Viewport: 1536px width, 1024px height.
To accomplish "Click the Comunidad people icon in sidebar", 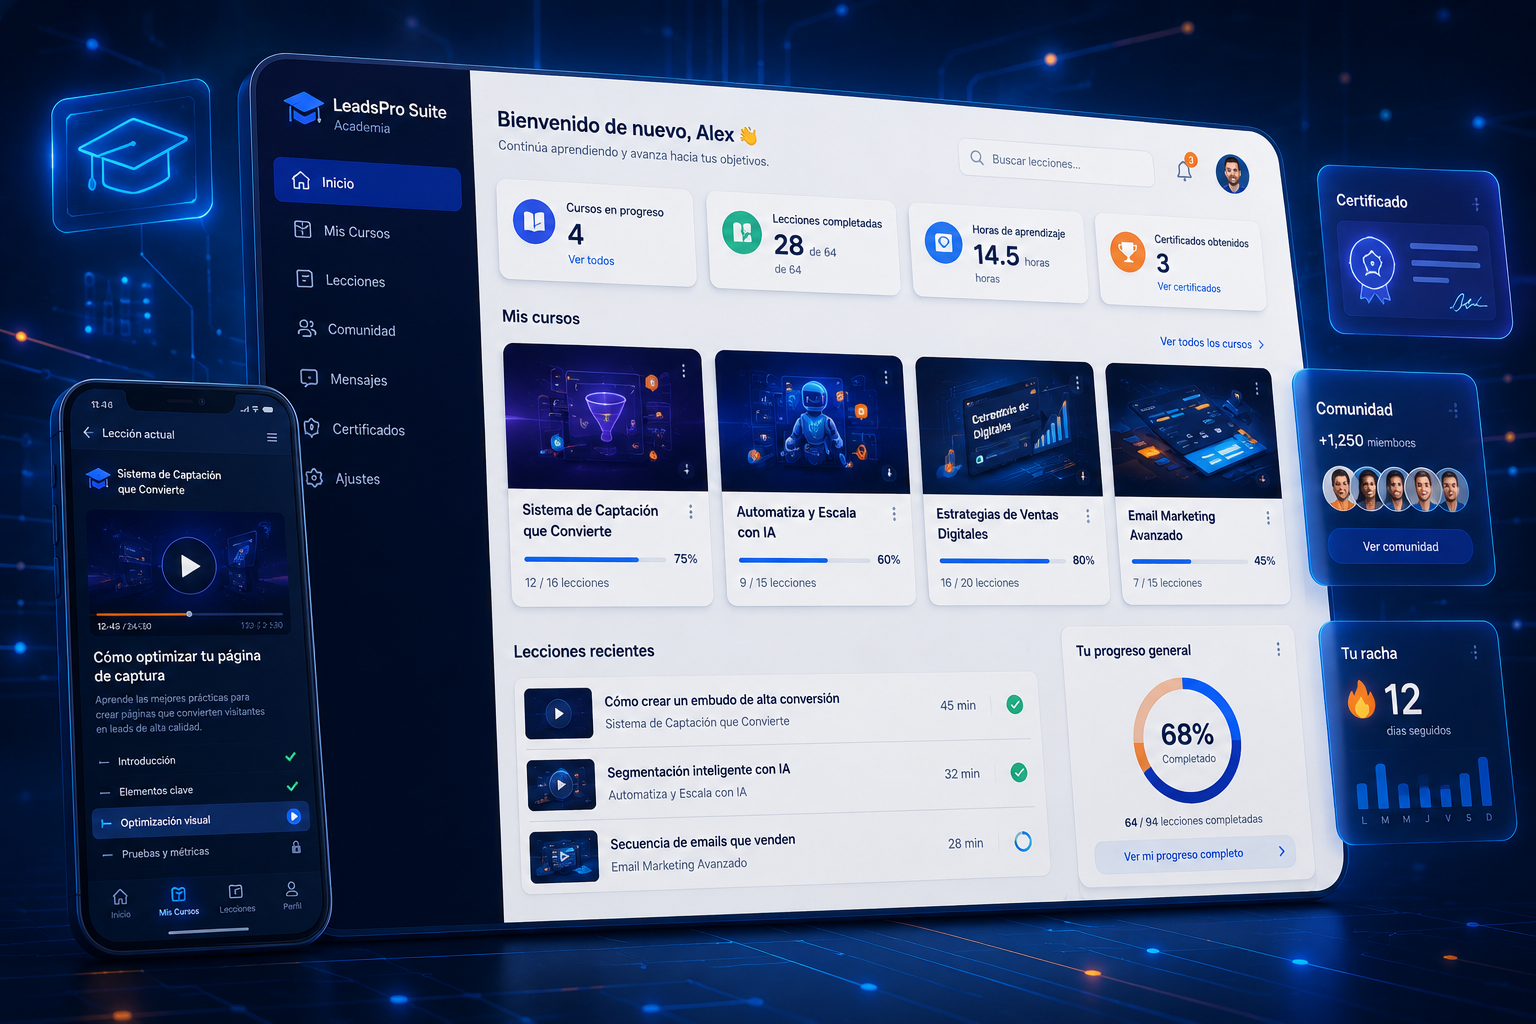I will (307, 328).
